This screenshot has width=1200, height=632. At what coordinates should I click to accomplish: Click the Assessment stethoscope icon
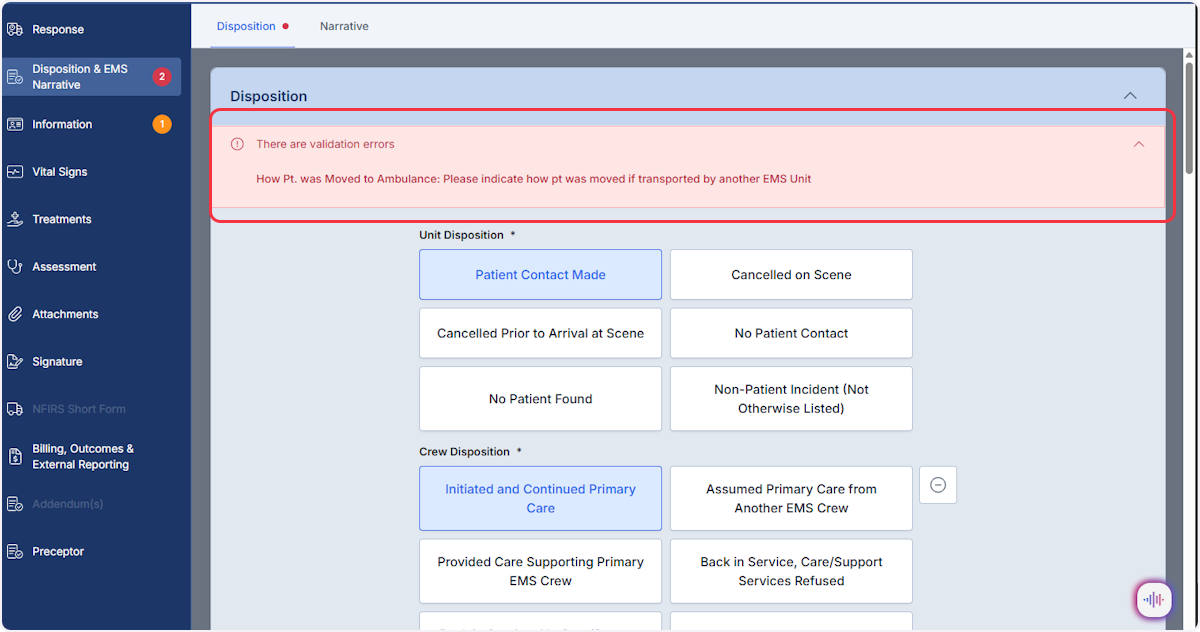coord(15,267)
